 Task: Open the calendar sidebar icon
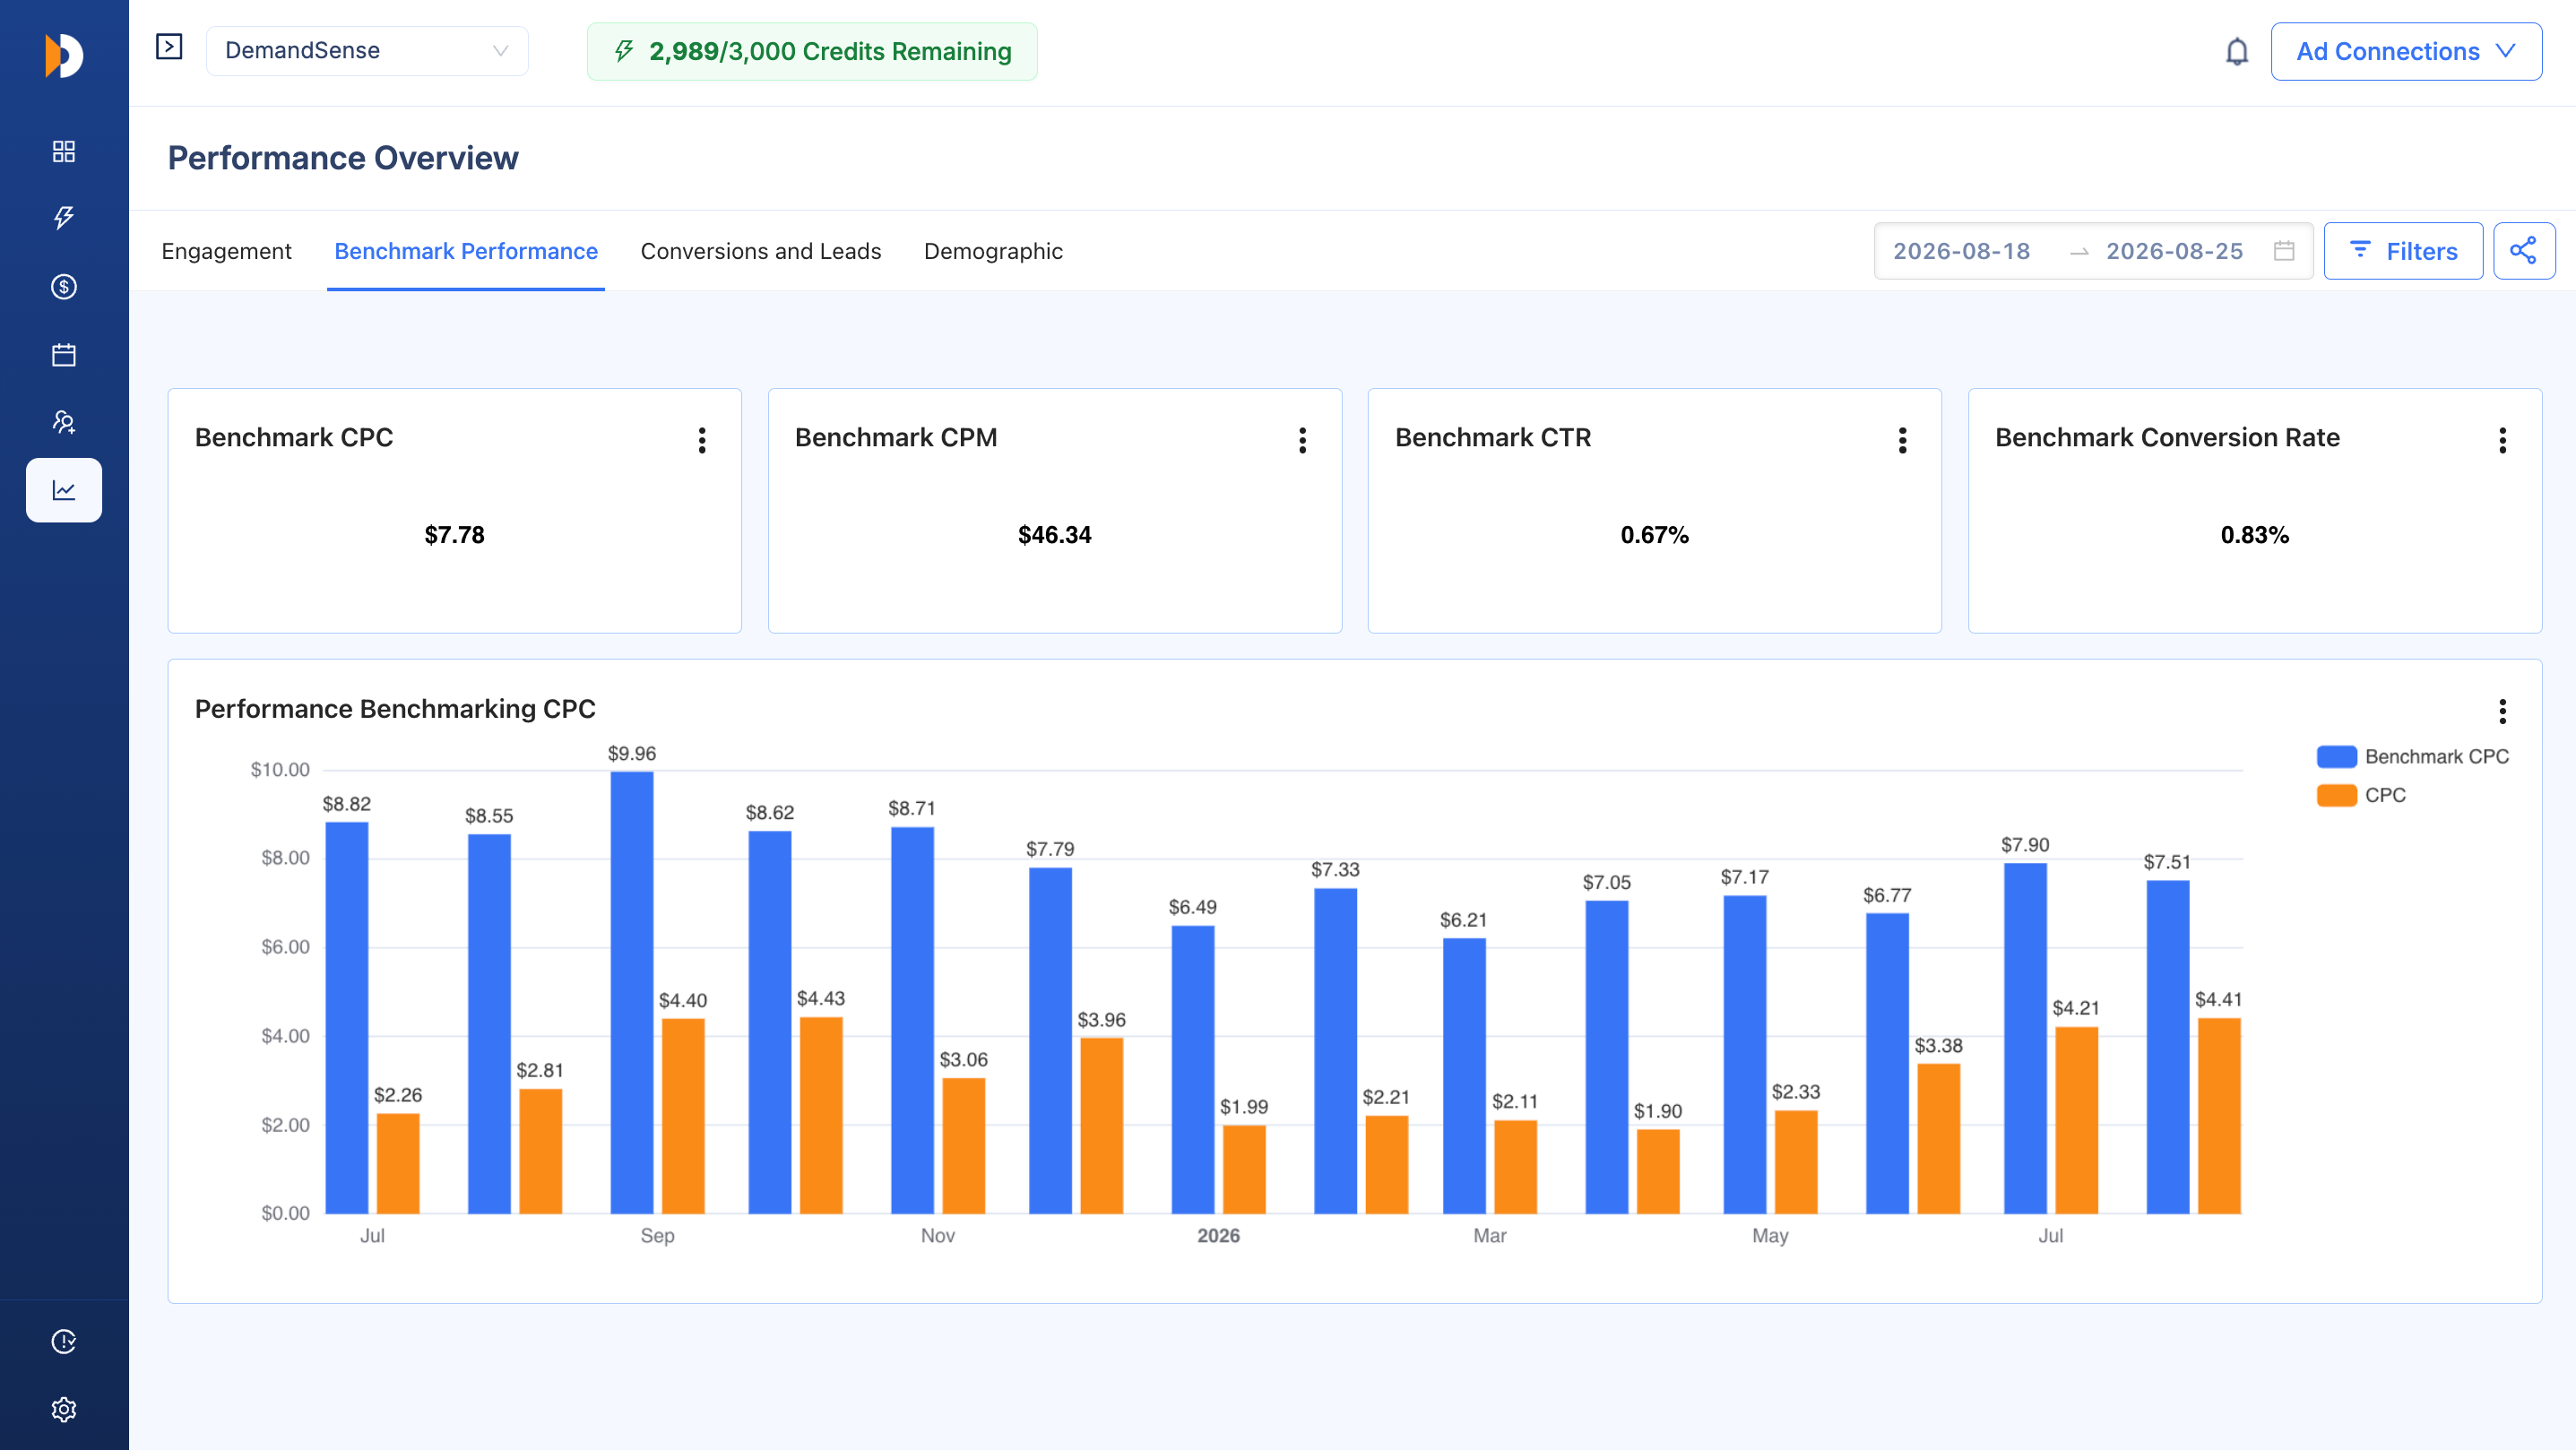click(x=64, y=355)
